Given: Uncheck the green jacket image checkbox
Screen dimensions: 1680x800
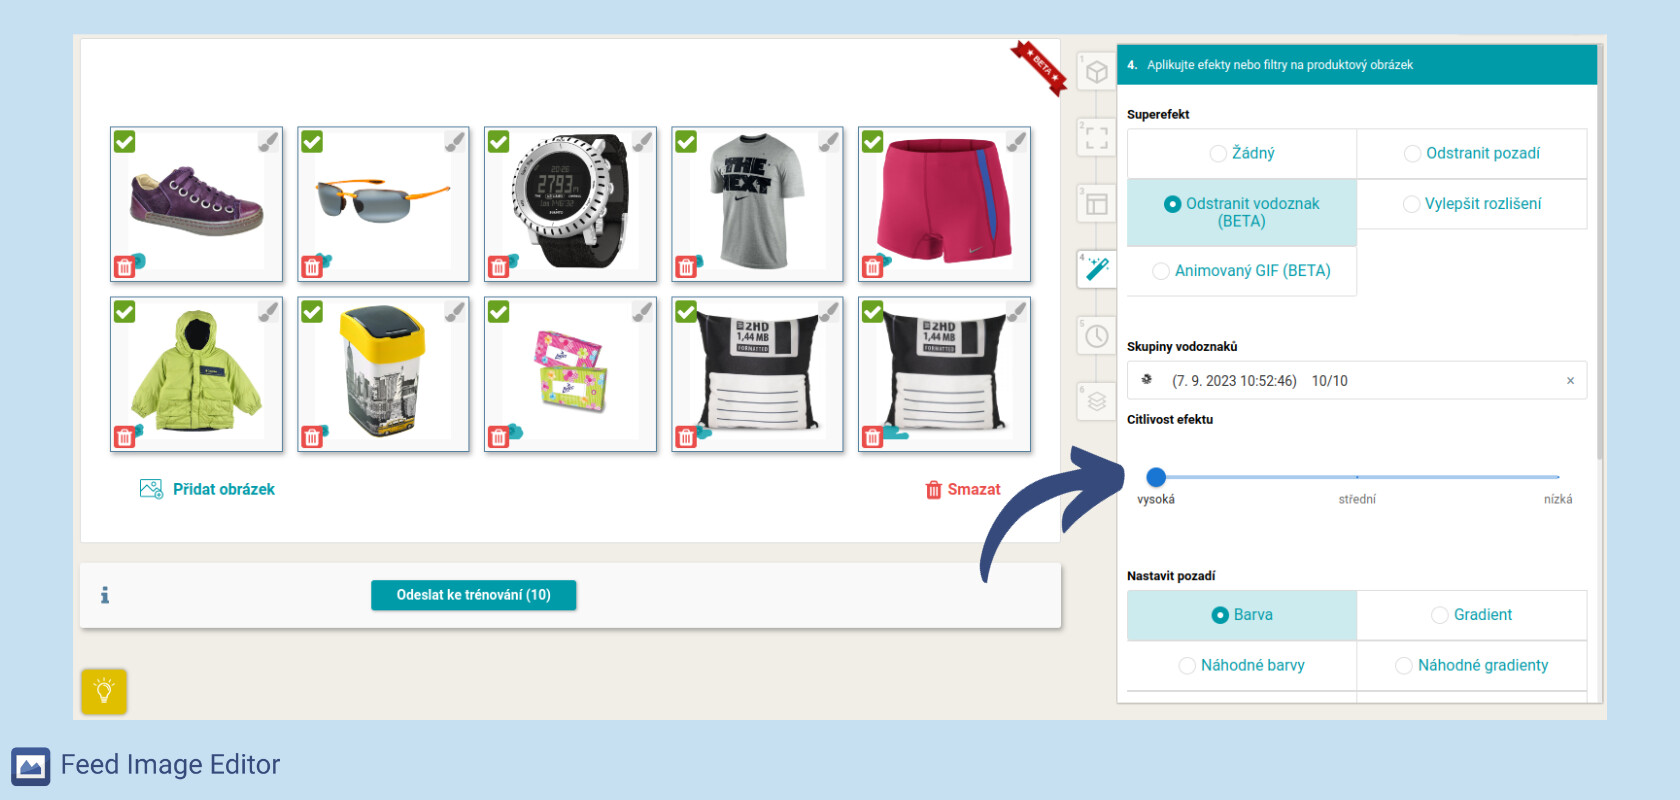Looking at the screenshot, I should point(125,312).
